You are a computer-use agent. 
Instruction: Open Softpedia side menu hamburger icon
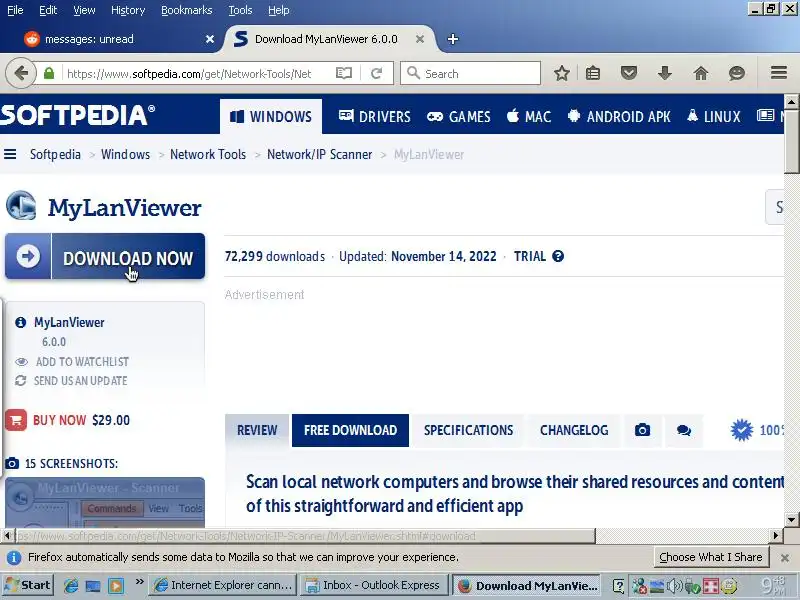[10, 154]
